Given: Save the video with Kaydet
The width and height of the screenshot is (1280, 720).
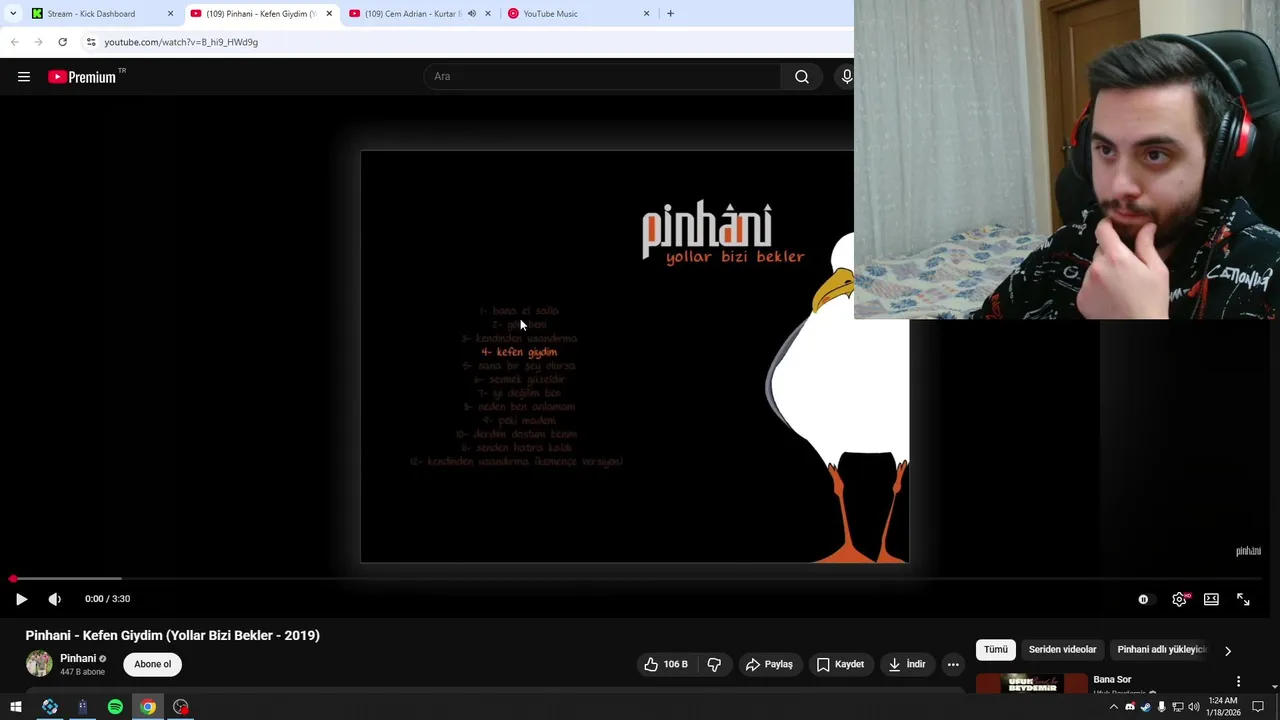Looking at the screenshot, I should pos(840,664).
